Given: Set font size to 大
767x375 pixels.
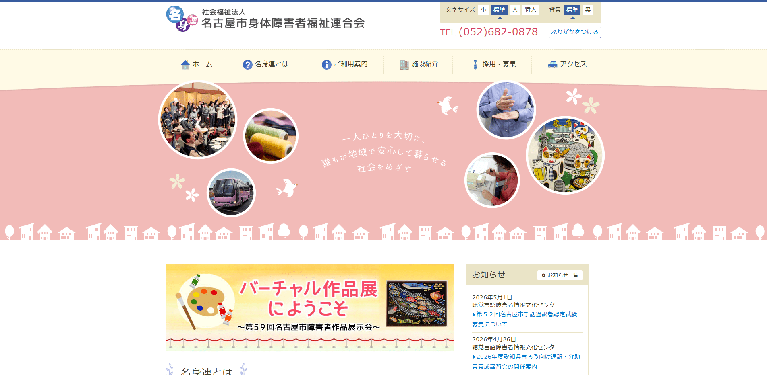Looking at the screenshot, I should tap(515, 10).
